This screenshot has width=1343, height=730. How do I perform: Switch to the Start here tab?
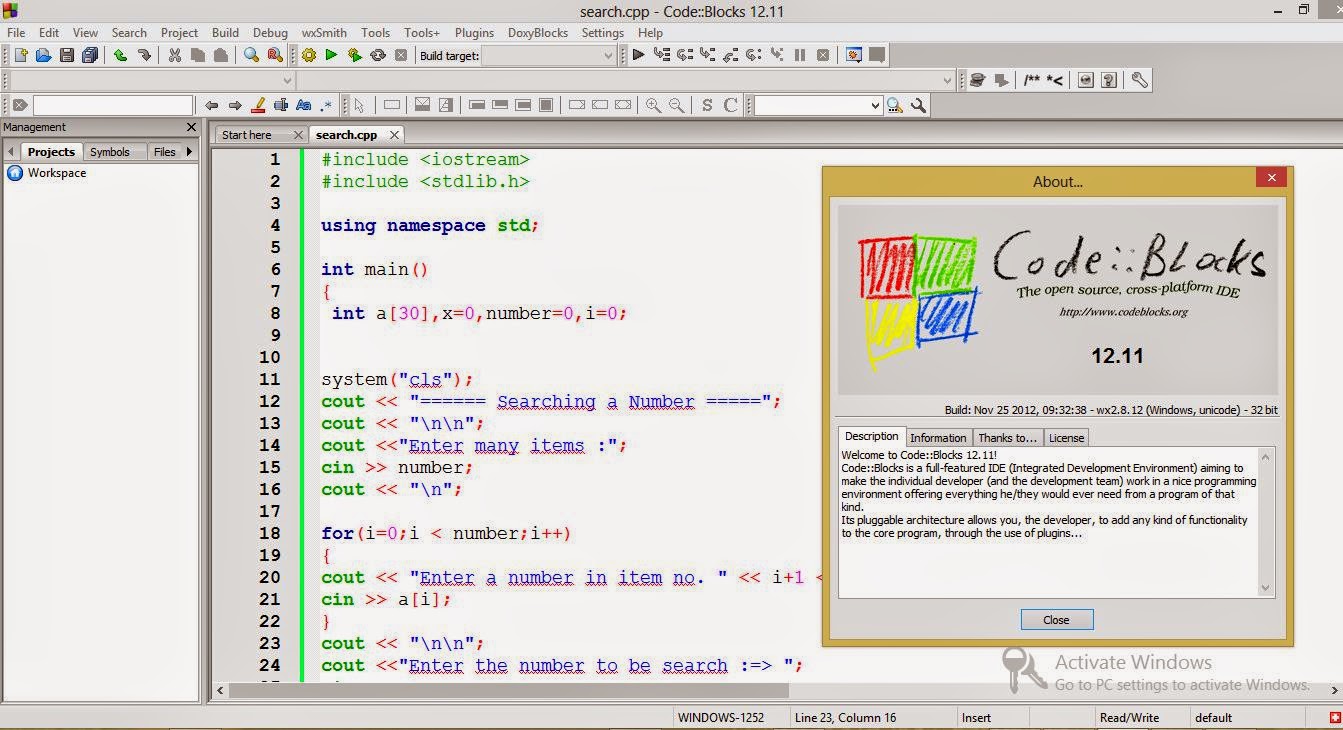pos(247,135)
